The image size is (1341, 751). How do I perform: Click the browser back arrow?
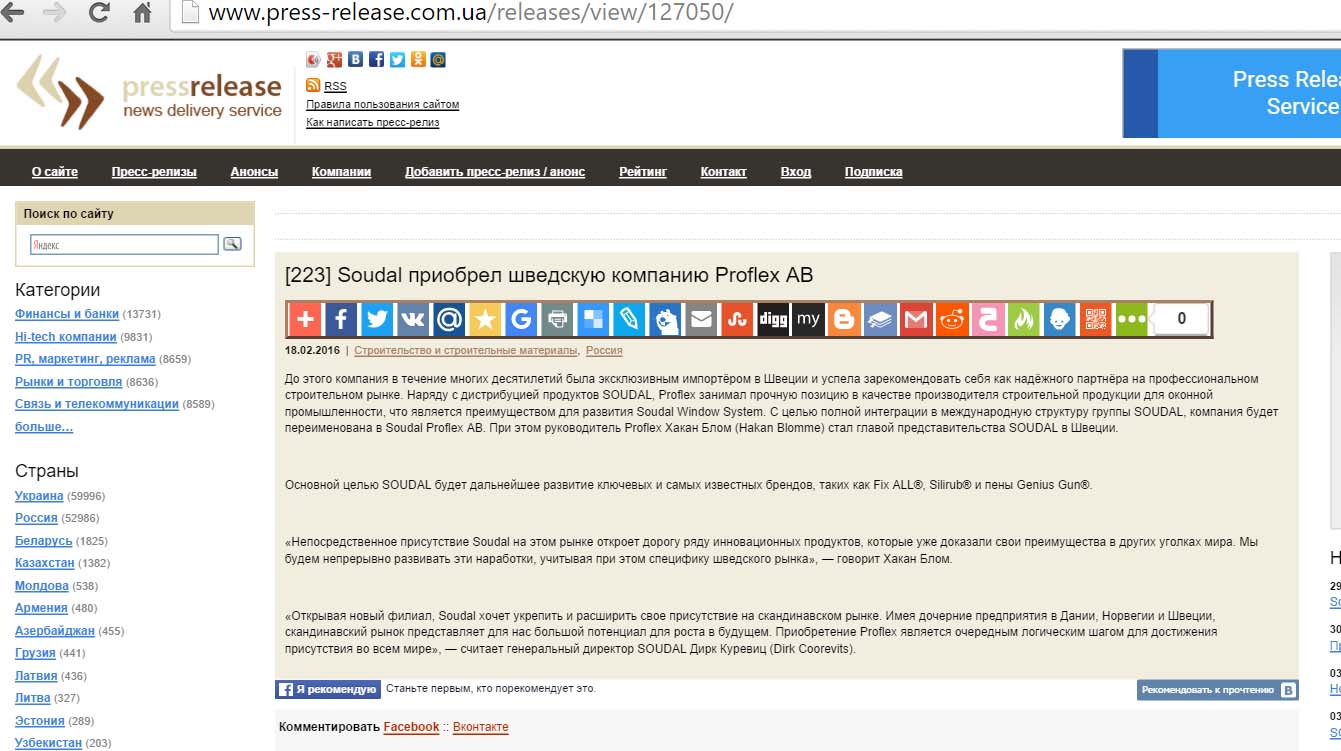pyautogui.click(x=13, y=13)
